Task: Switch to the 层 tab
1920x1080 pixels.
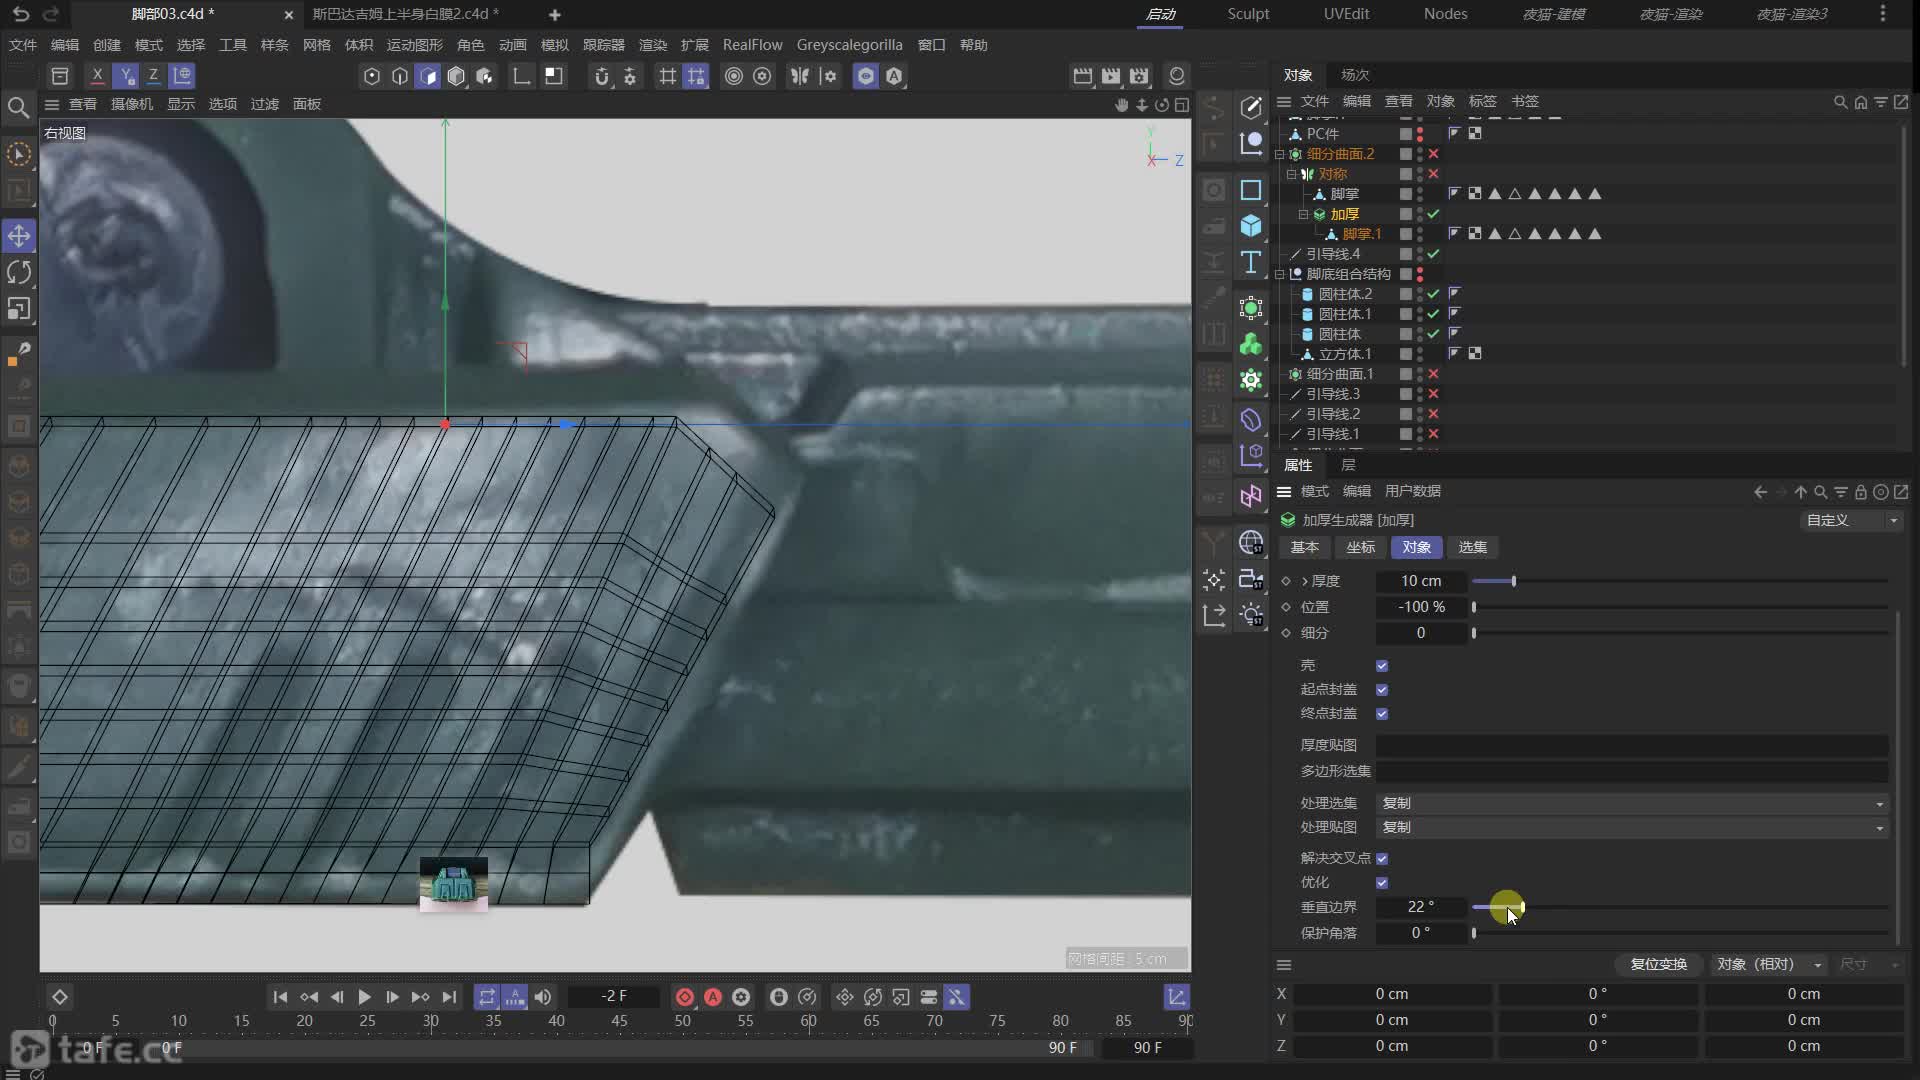Action: [1348, 465]
